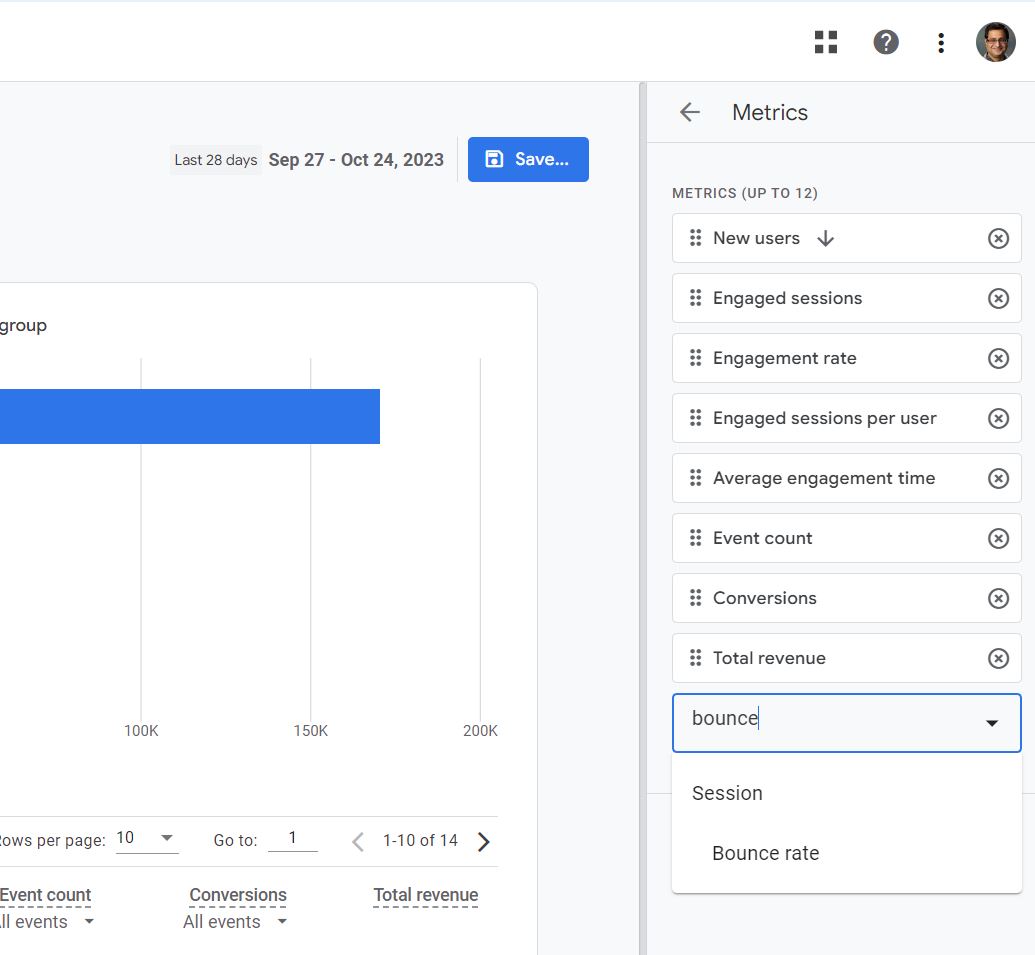Open the Rows per page dropdown
The width and height of the screenshot is (1035, 955).
click(x=147, y=838)
